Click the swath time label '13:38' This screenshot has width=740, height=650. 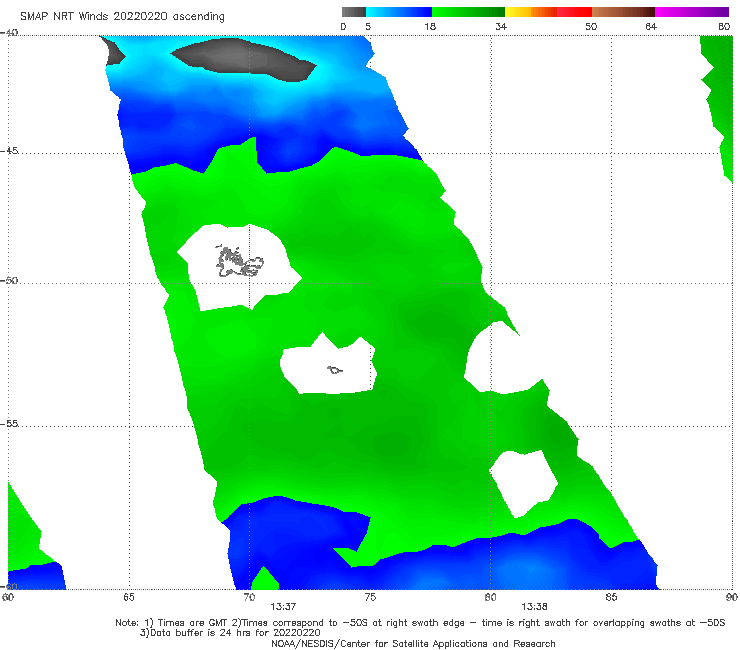[534, 607]
